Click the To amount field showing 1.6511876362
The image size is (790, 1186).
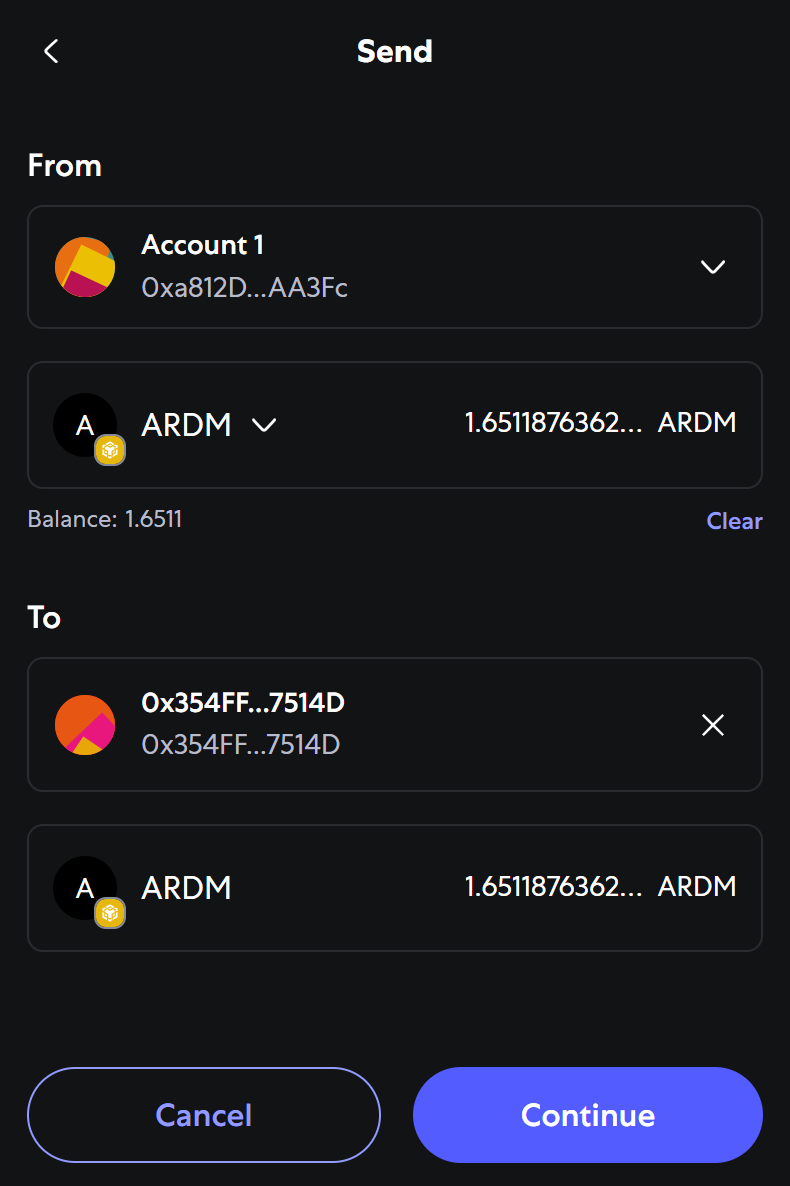(553, 887)
